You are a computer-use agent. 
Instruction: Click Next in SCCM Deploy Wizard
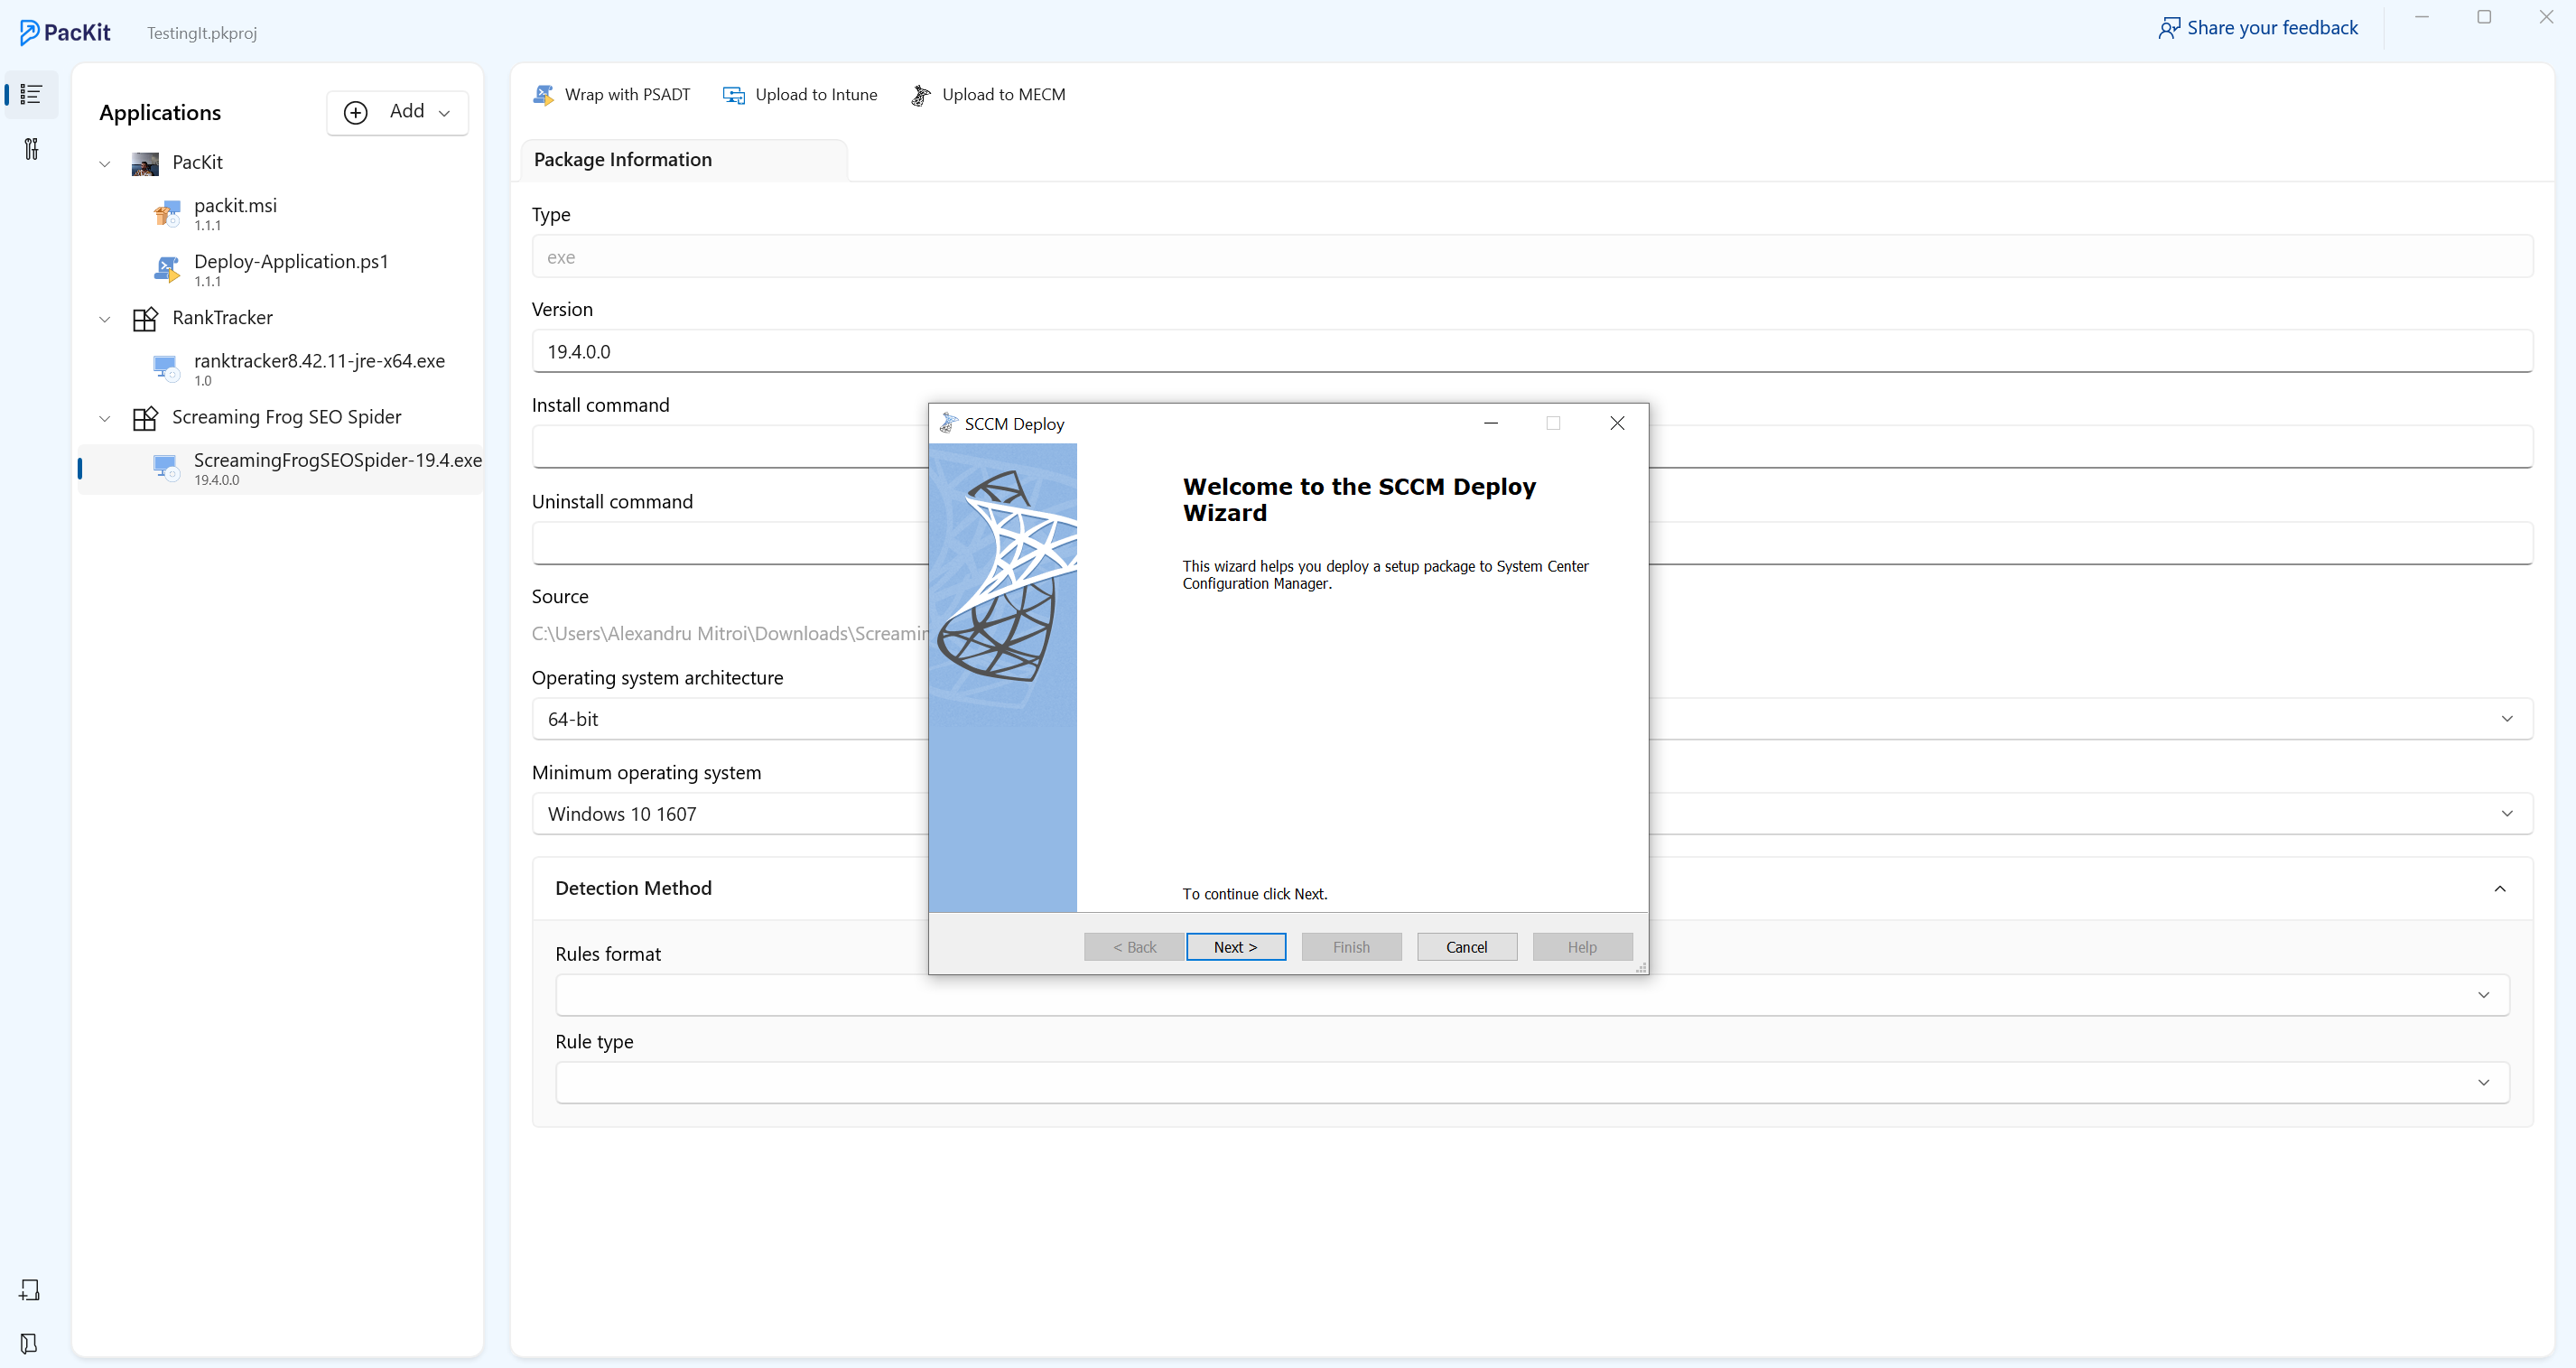(x=1235, y=945)
